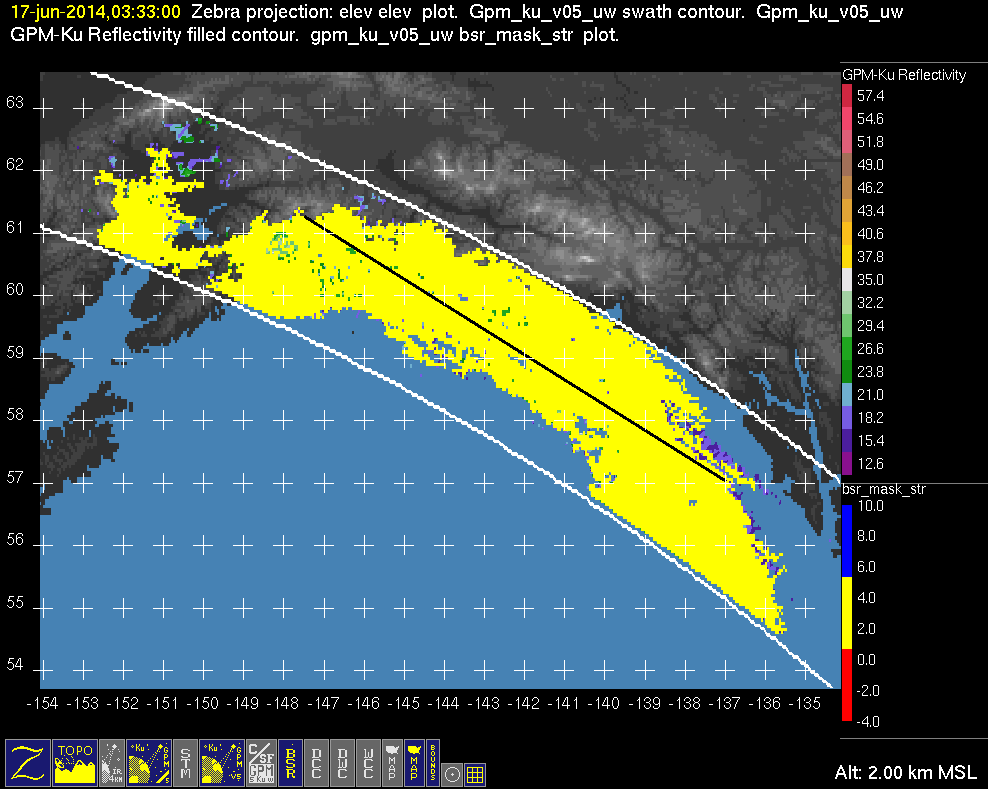Toggle the Ku GPM V5 reflectivity icon
The height and width of the screenshot is (789, 988).
point(222,762)
